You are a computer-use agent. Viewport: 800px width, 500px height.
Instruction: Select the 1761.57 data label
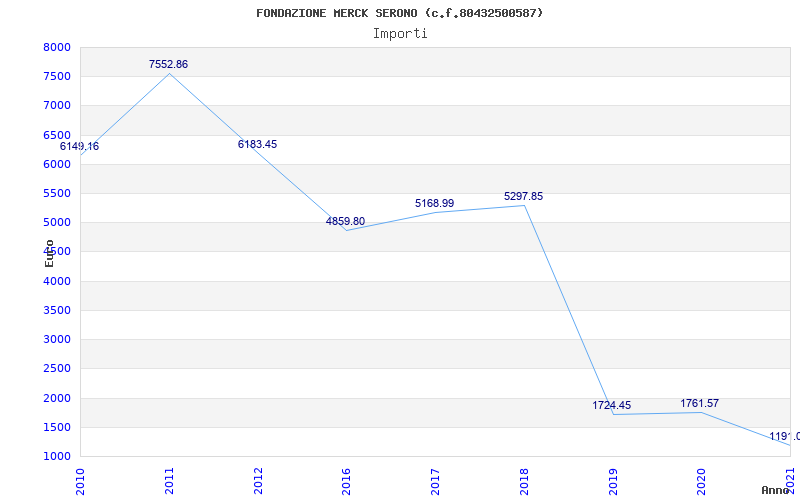click(699, 404)
